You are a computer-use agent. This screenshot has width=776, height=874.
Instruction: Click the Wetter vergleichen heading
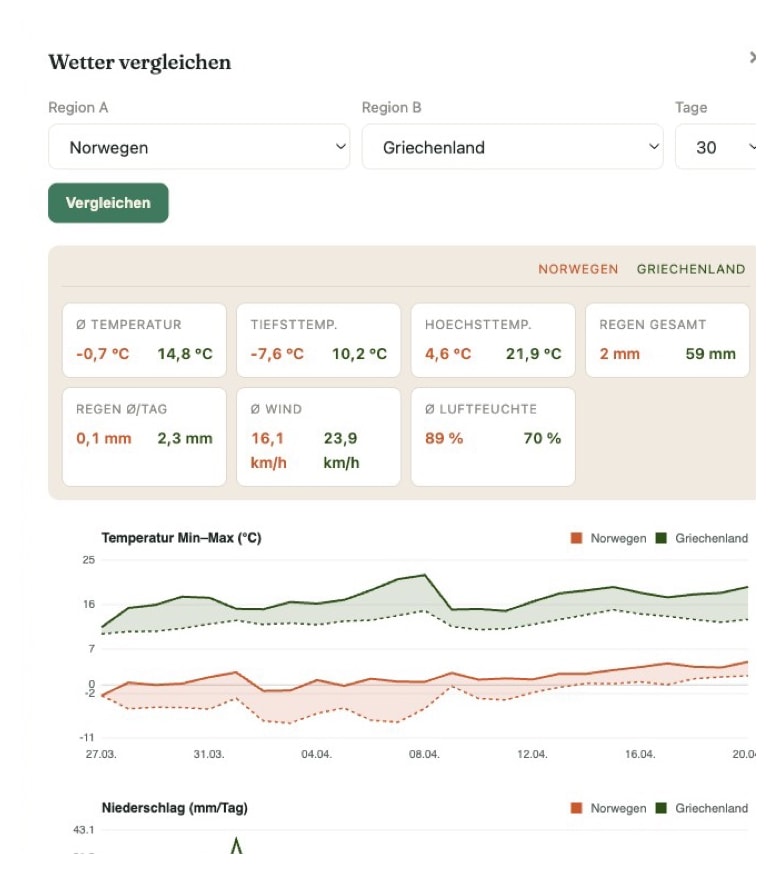click(140, 61)
